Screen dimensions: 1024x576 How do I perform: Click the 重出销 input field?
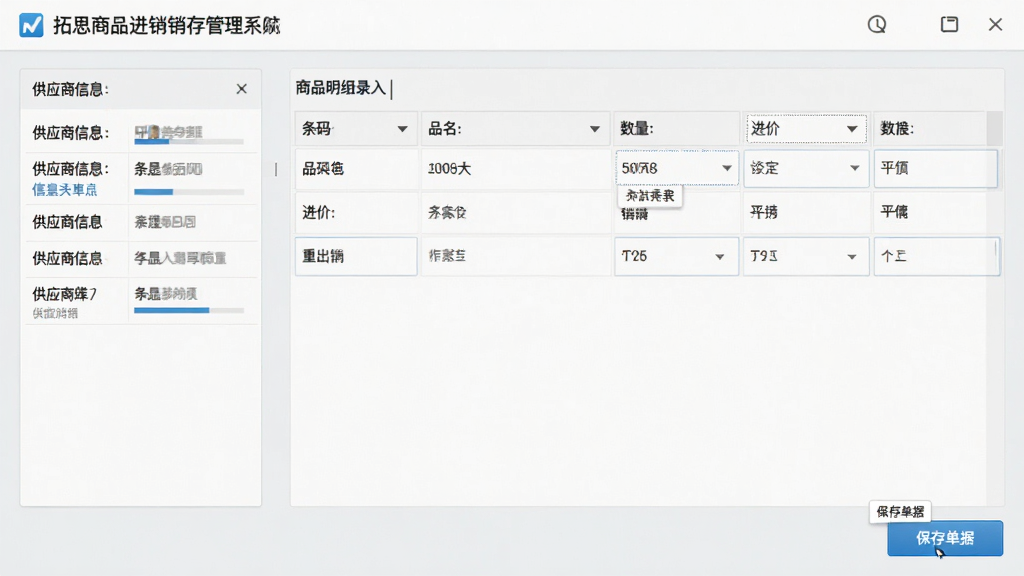coord(356,256)
